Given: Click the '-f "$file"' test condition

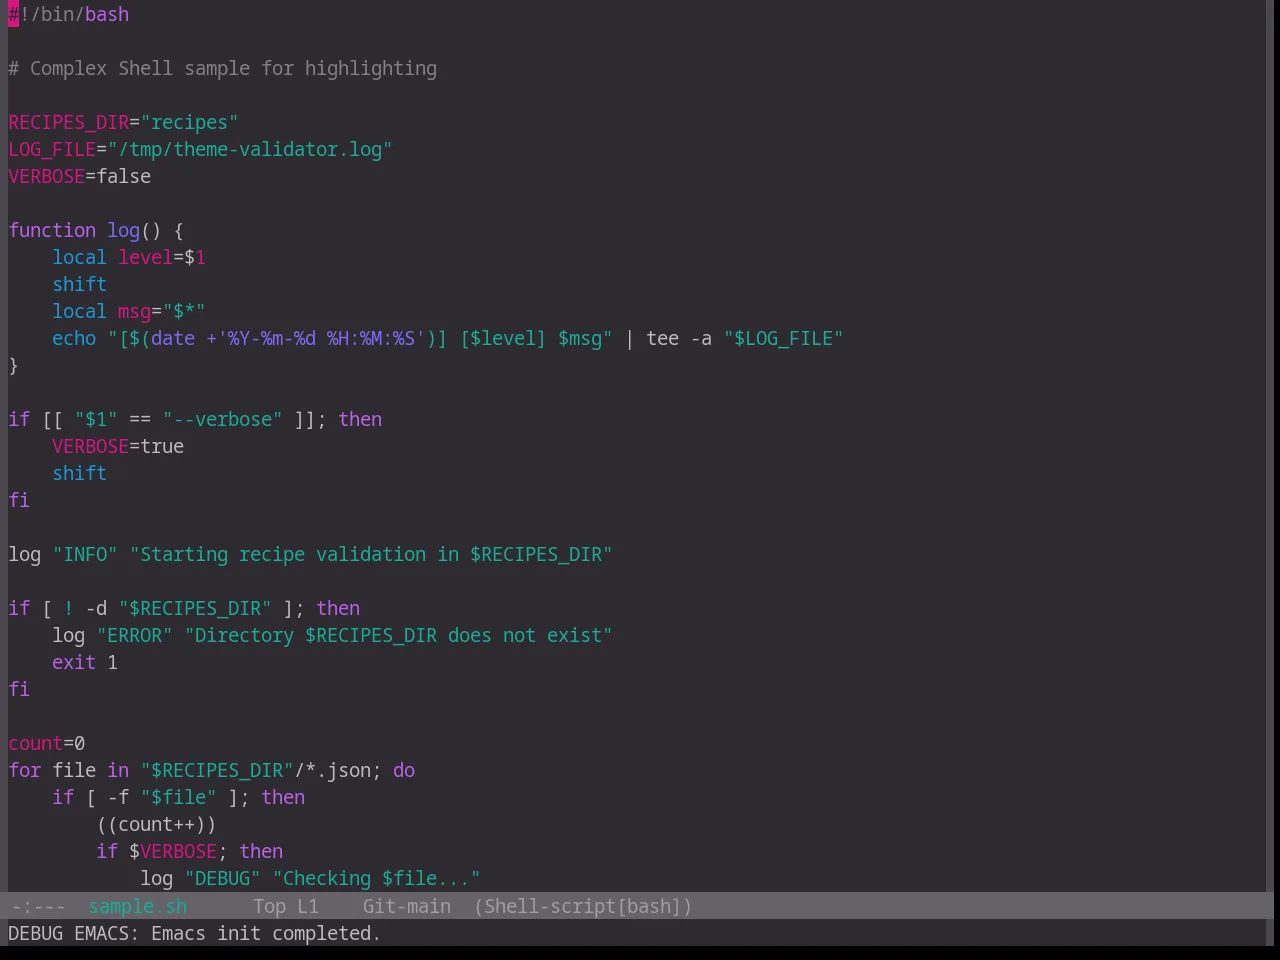Looking at the screenshot, I should (x=162, y=798).
